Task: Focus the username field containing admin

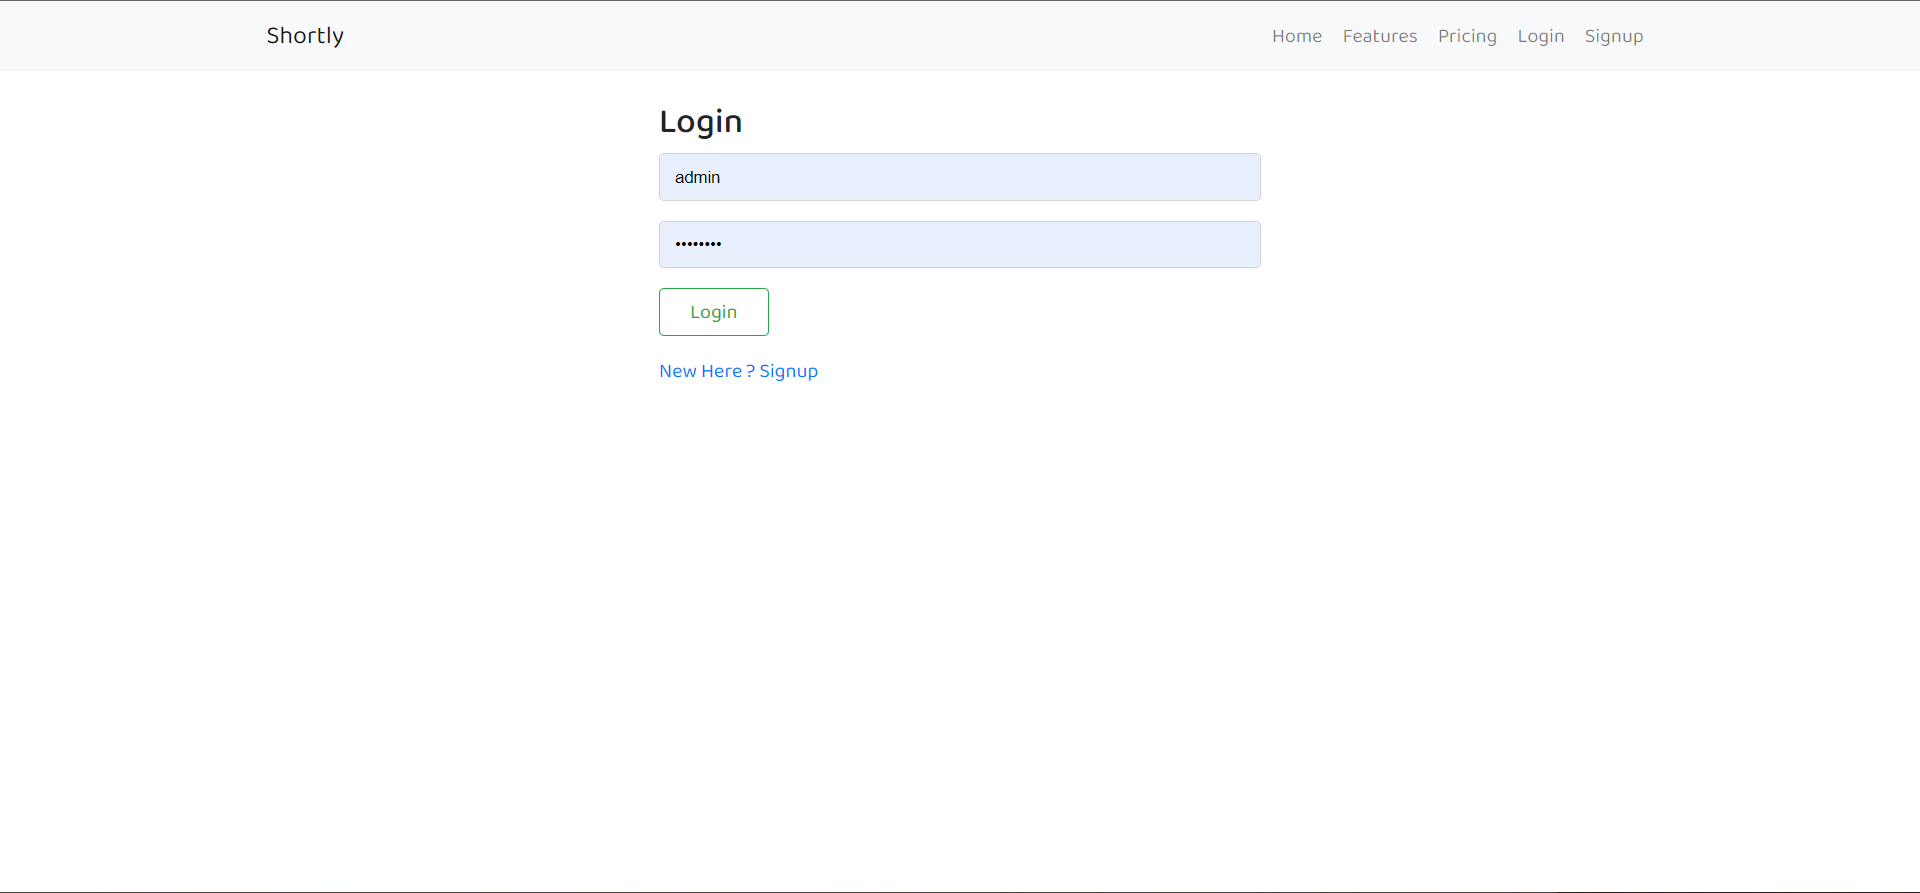Action: (x=960, y=177)
